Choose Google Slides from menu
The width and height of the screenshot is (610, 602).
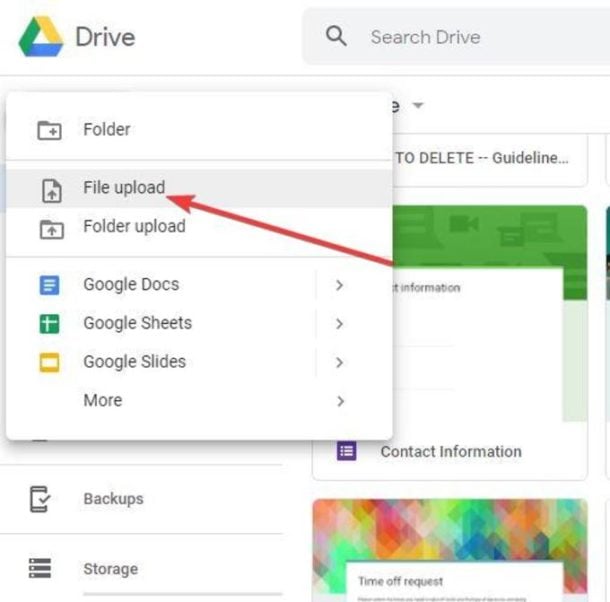135,362
